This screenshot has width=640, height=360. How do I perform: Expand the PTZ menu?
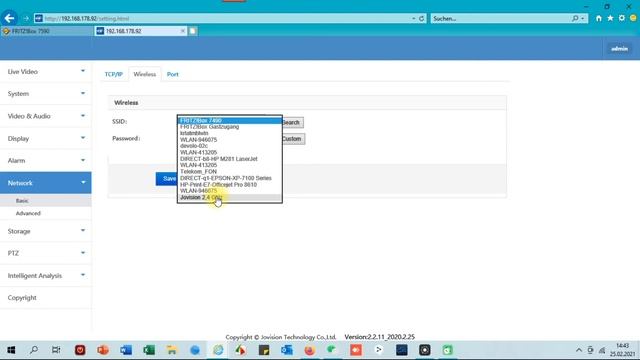(46, 253)
